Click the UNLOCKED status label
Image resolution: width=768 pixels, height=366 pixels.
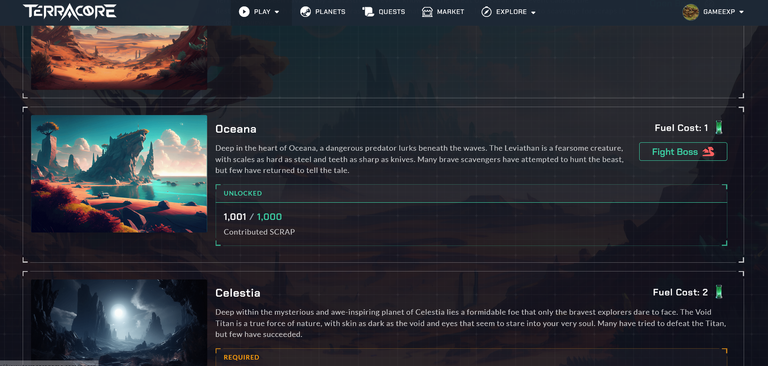coord(243,193)
